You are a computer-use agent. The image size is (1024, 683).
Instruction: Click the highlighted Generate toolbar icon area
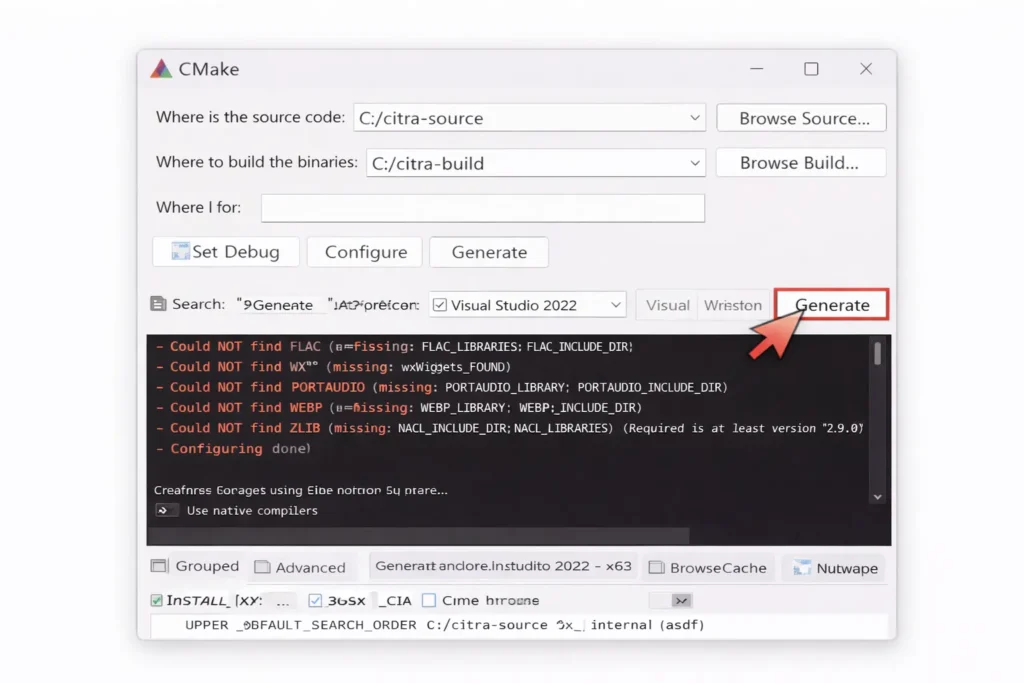(x=831, y=304)
